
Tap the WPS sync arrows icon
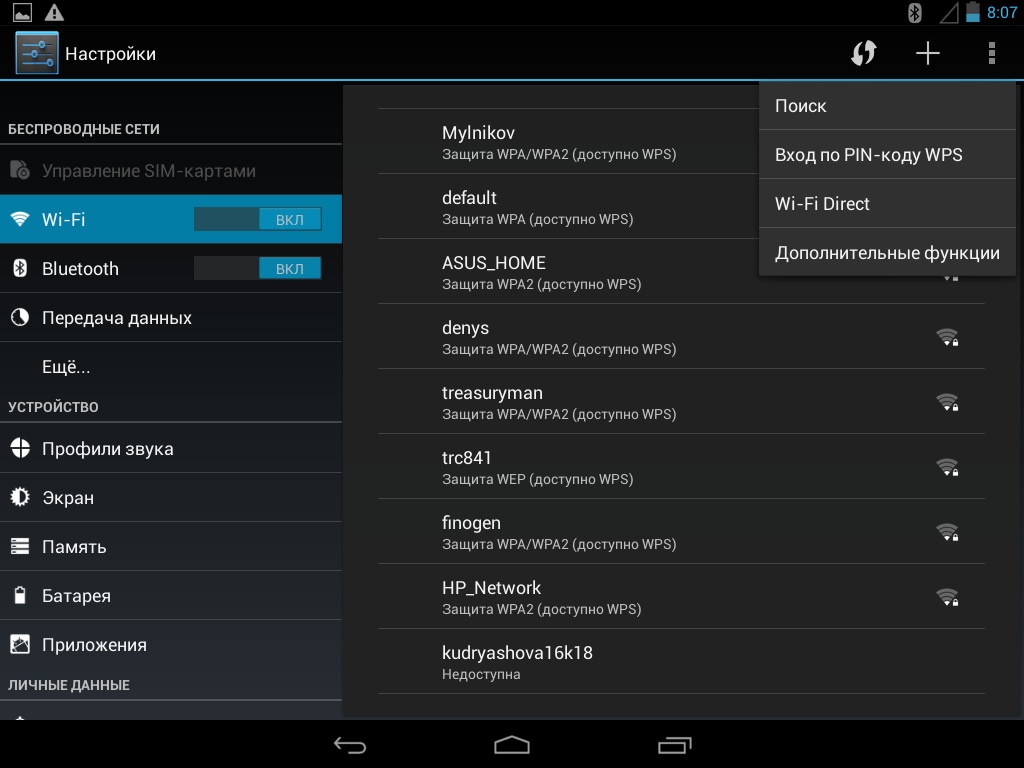point(863,53)
